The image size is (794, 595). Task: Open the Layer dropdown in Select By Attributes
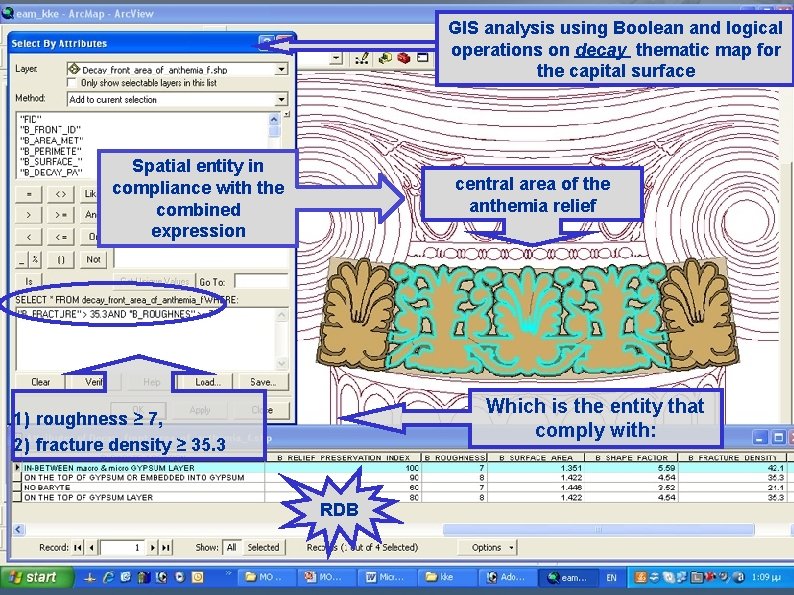[282, 69]
